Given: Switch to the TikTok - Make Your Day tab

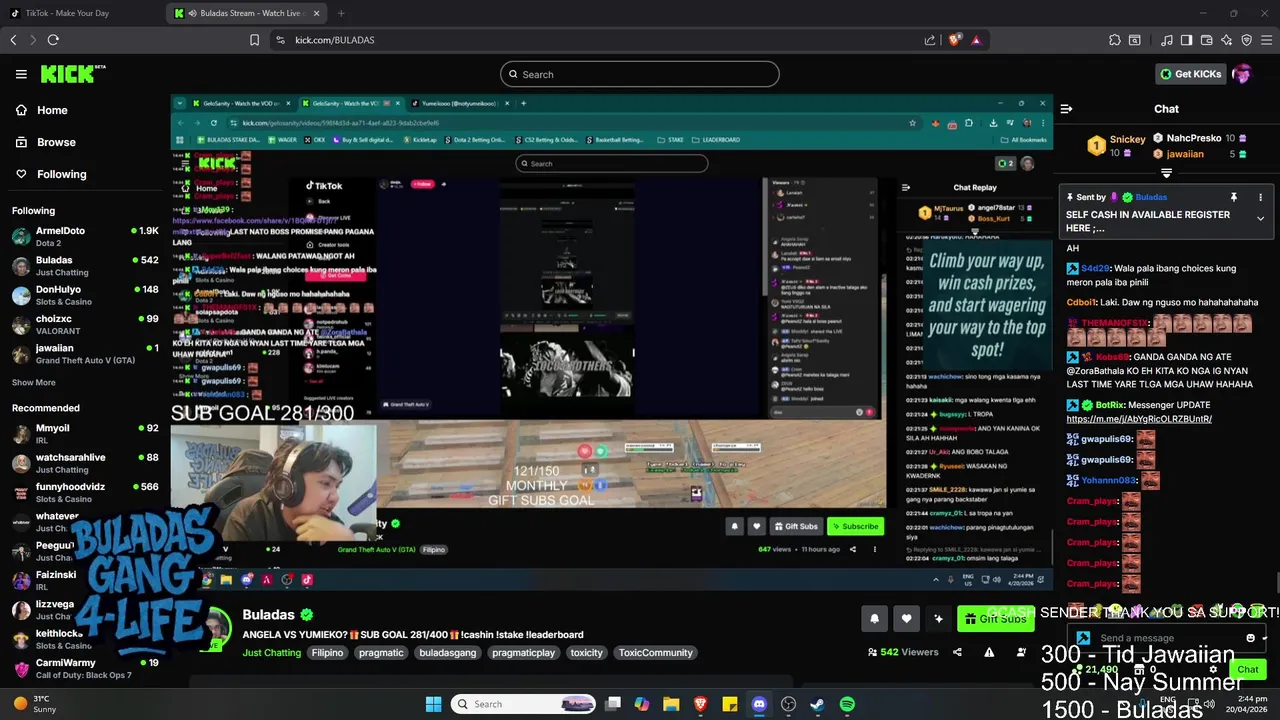Looking at the screenshot, I should 67,13.
